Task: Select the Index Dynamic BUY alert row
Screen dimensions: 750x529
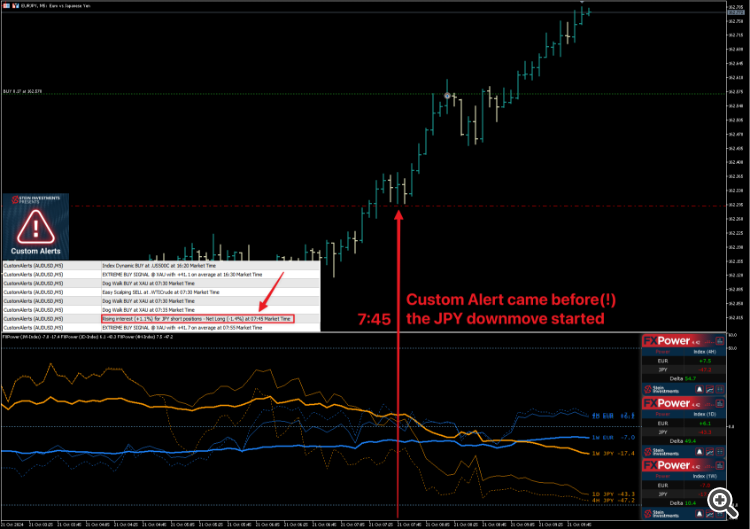Action: pyautogui.click(x=161, y=265)
